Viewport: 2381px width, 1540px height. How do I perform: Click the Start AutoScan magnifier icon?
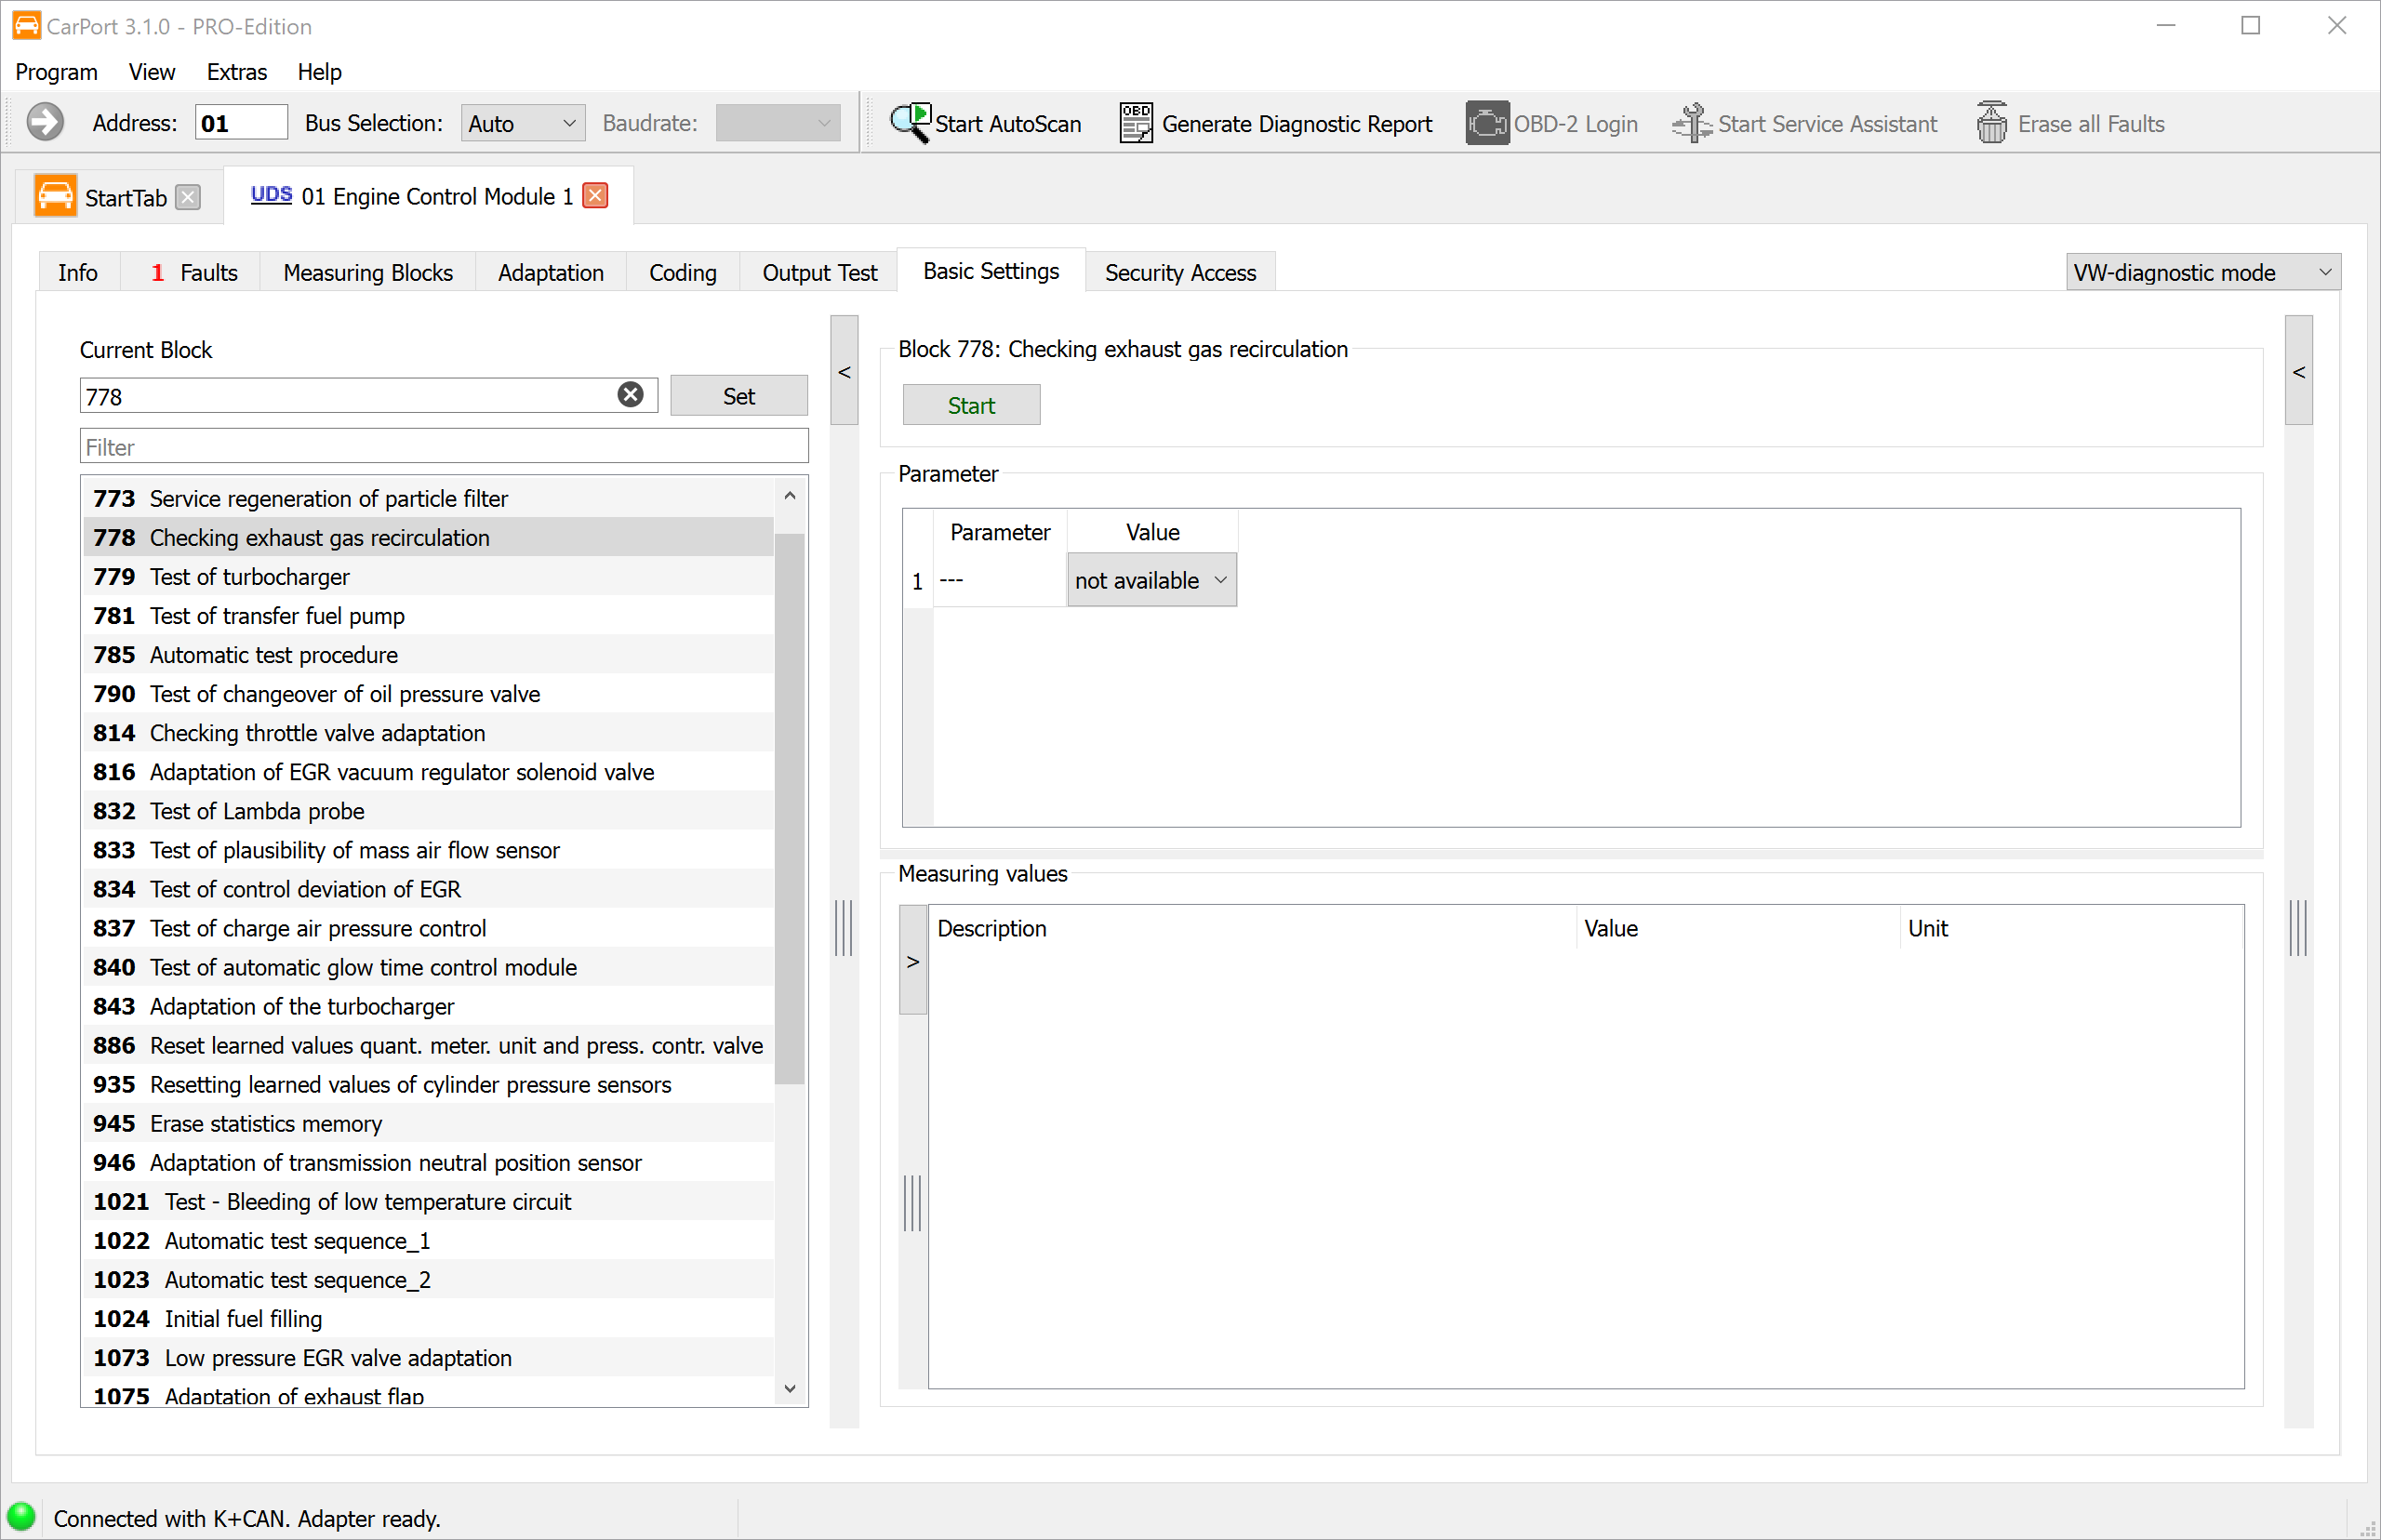pyautogui.click(x=910, y=123)
